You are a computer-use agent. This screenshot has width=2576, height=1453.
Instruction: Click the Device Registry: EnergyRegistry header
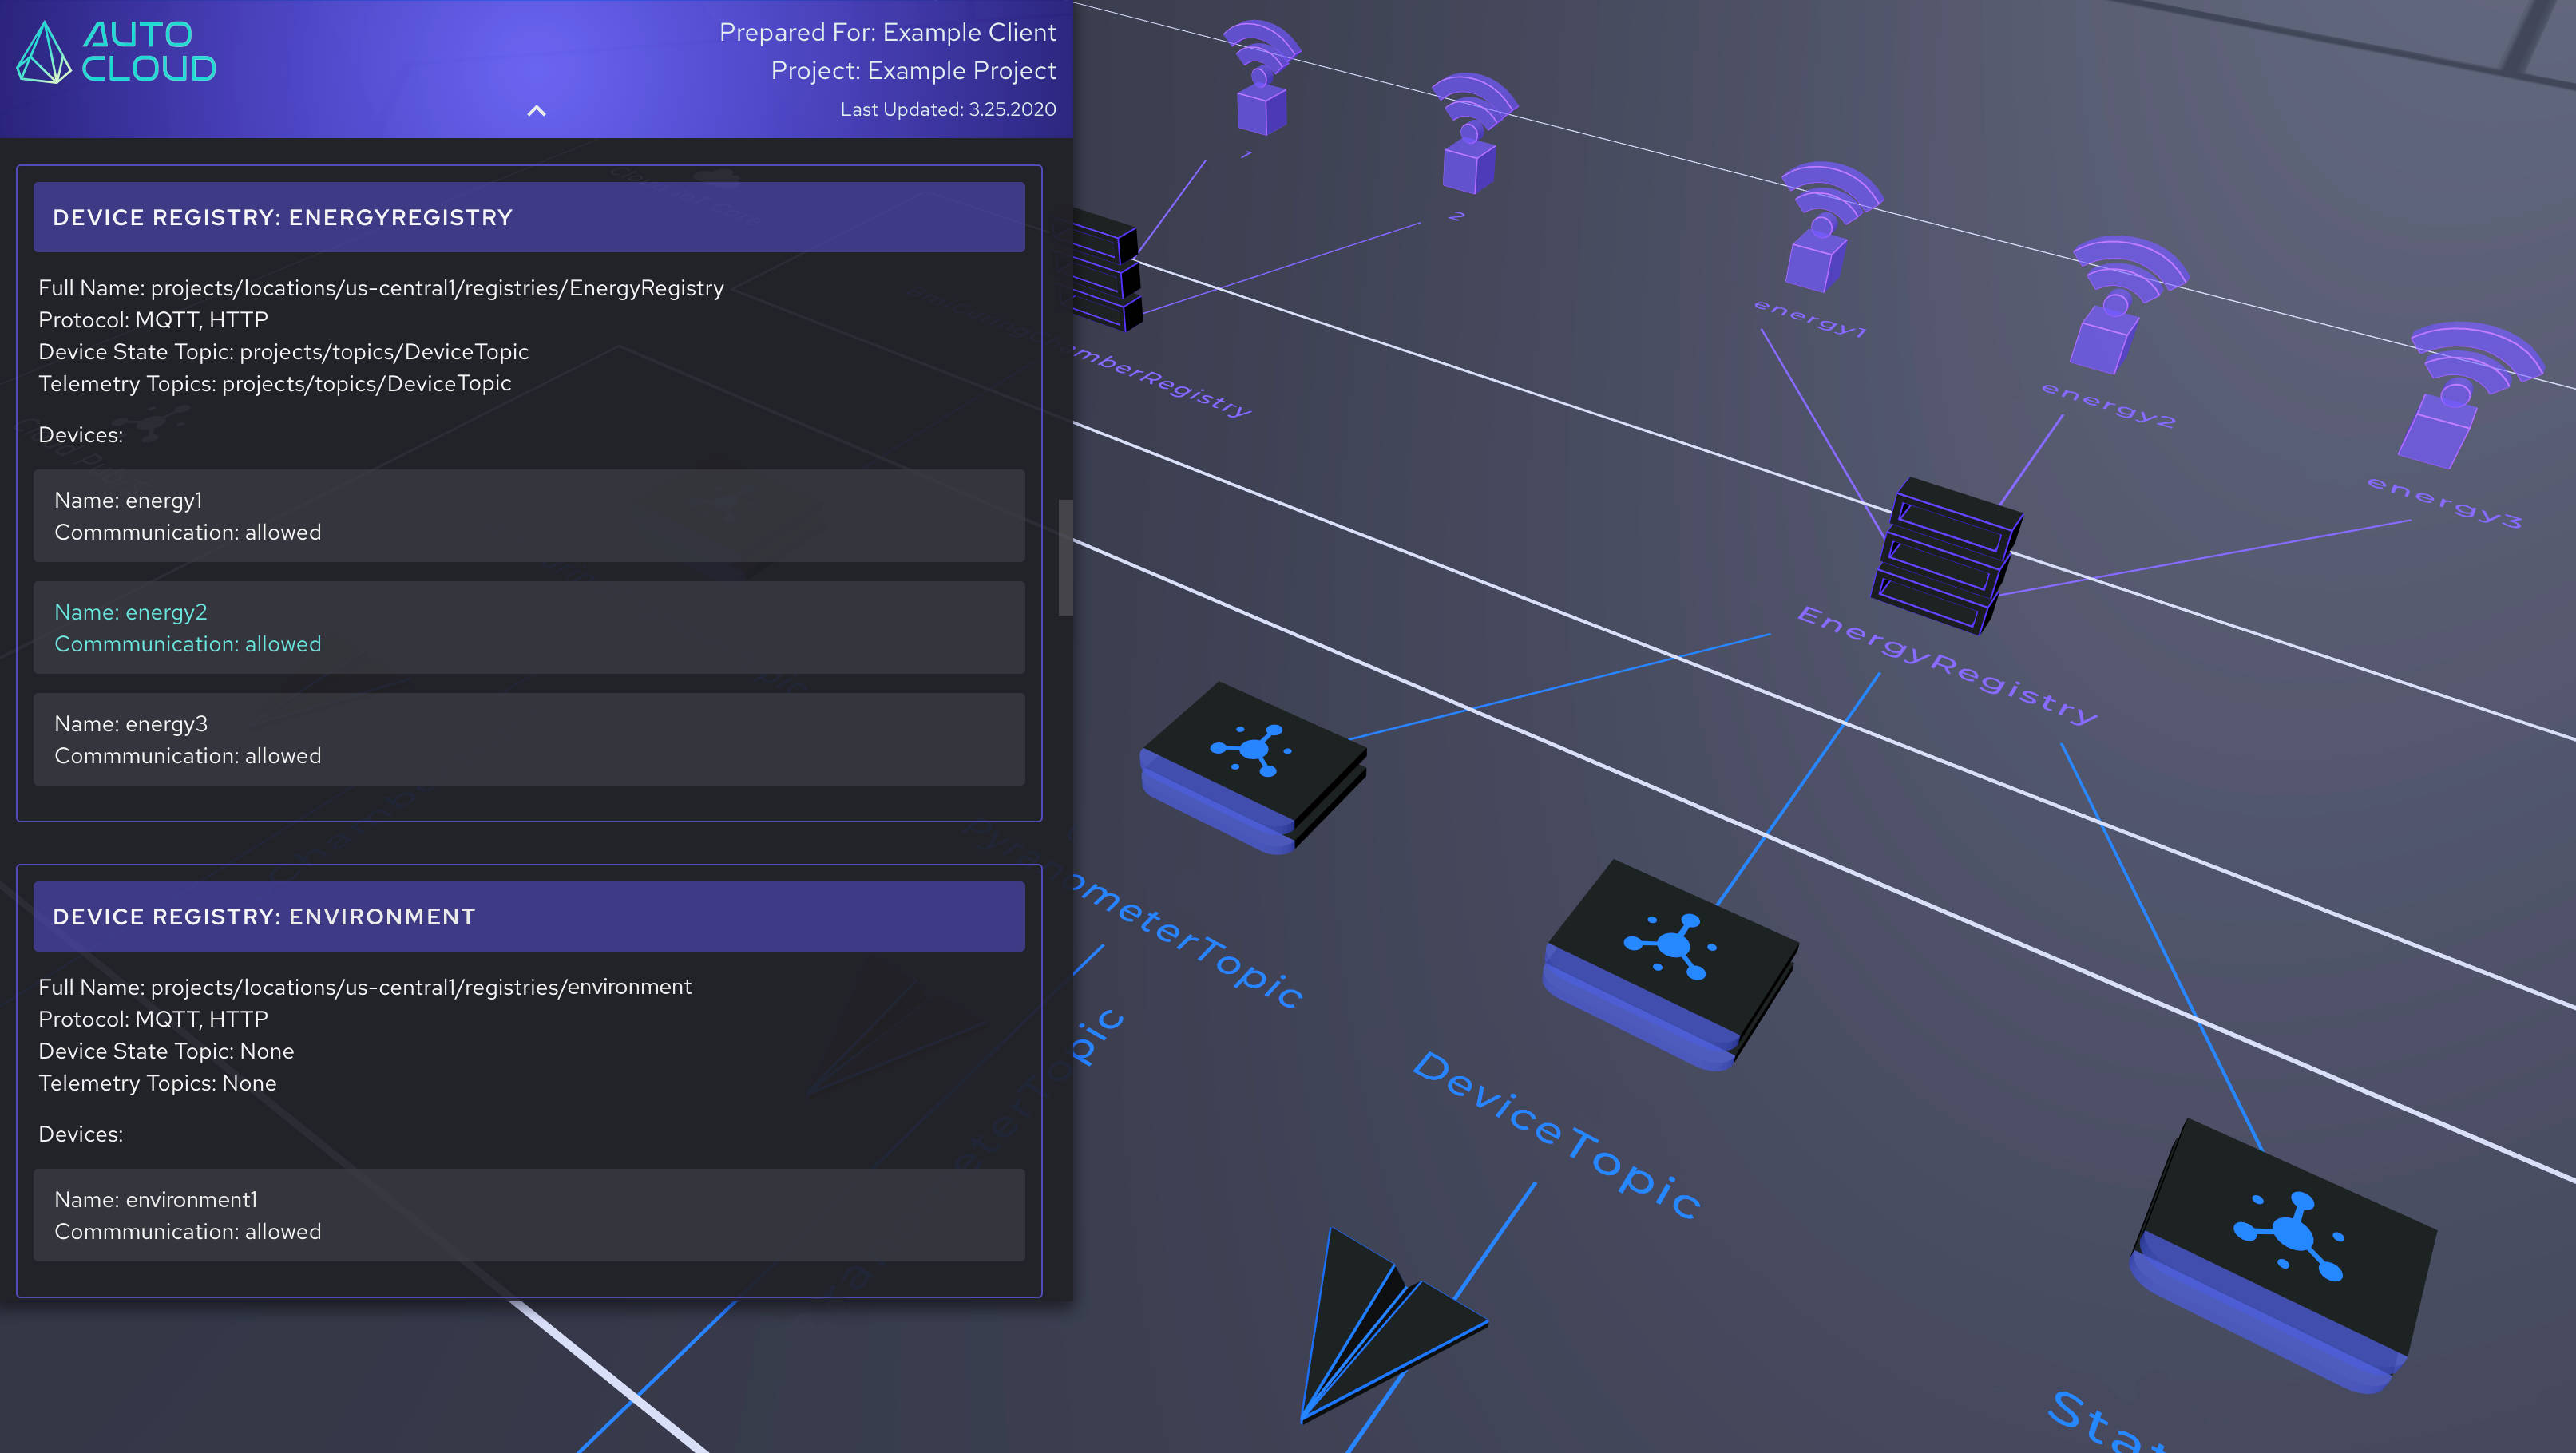pyautogui.click(x=528, y=217)
